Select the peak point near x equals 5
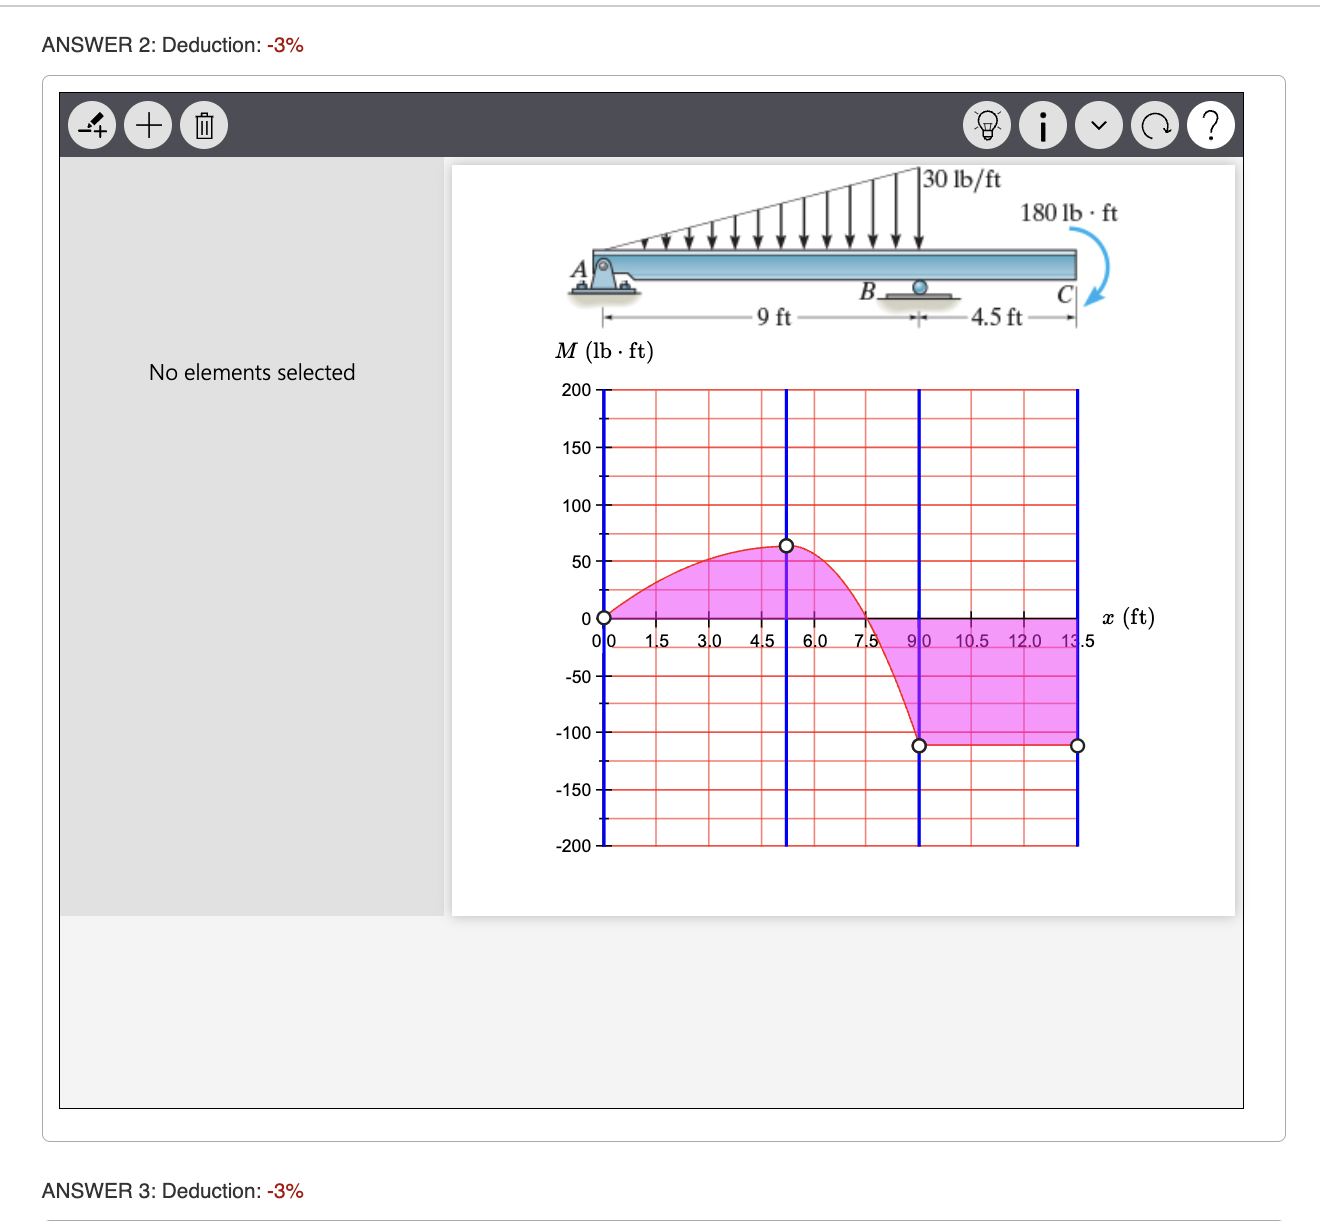 pyautogui.click(x=787, y=546)
